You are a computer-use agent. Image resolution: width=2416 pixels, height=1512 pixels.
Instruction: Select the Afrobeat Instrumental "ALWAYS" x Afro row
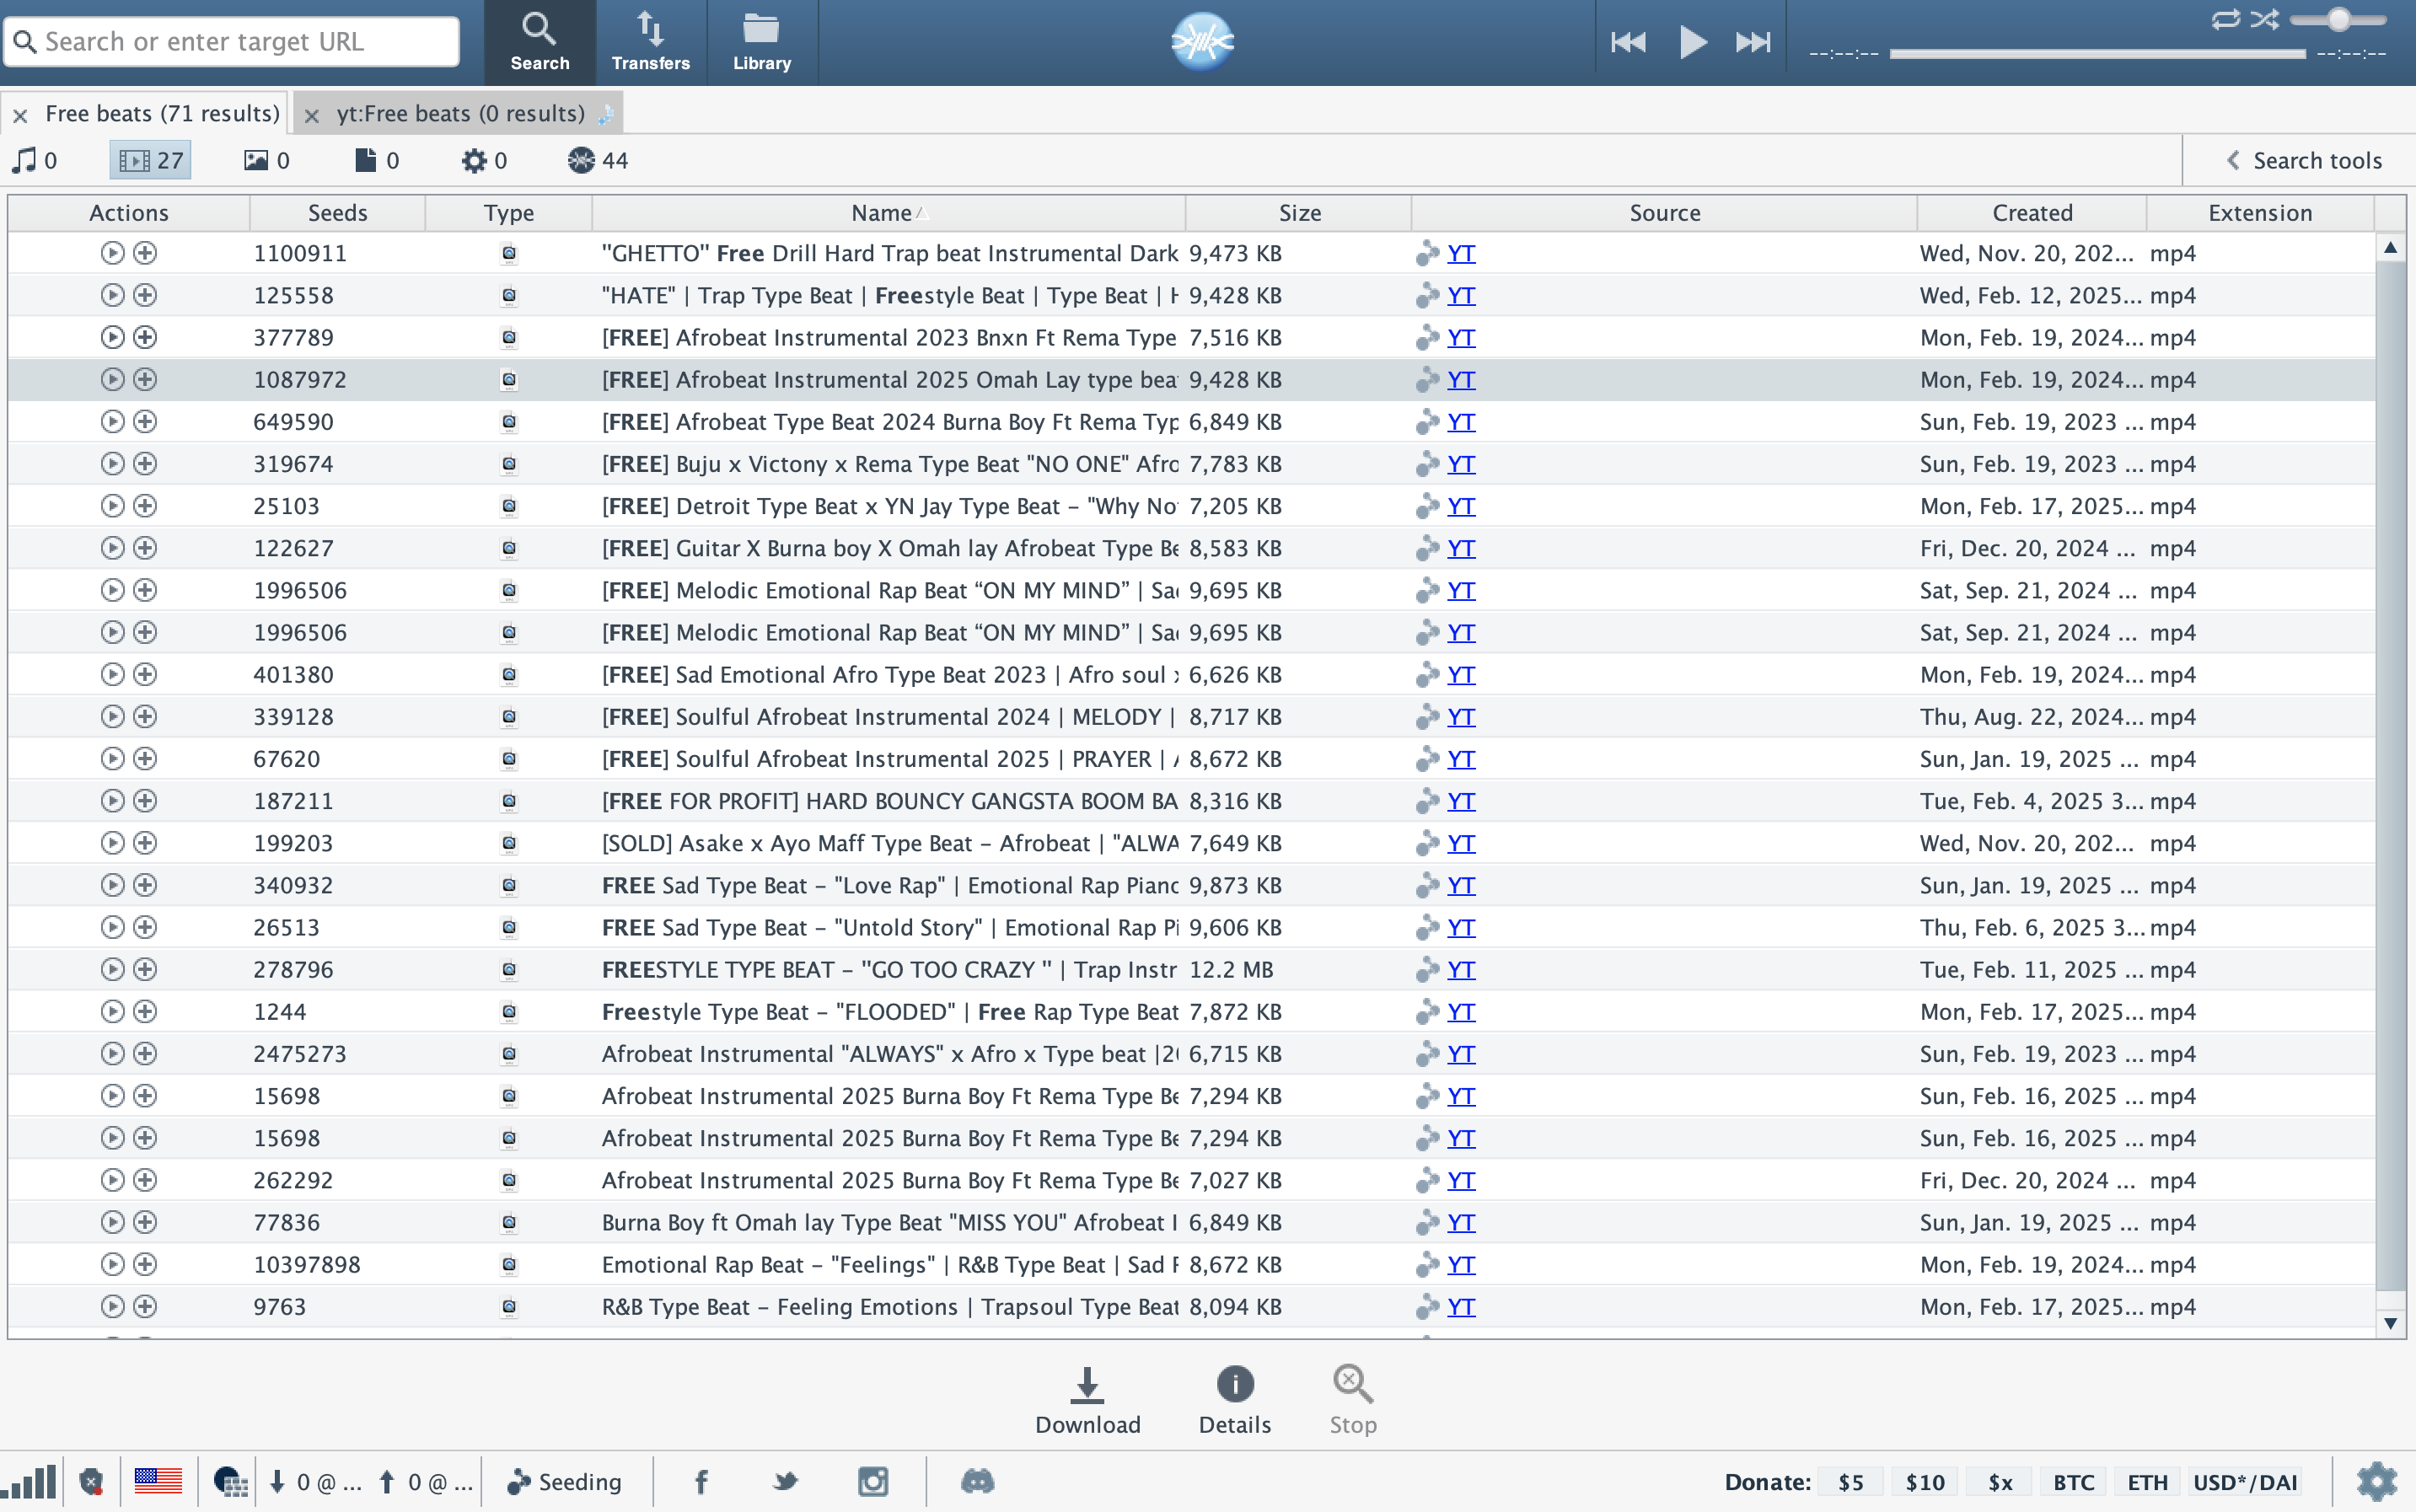(x=1191, y=1054)
